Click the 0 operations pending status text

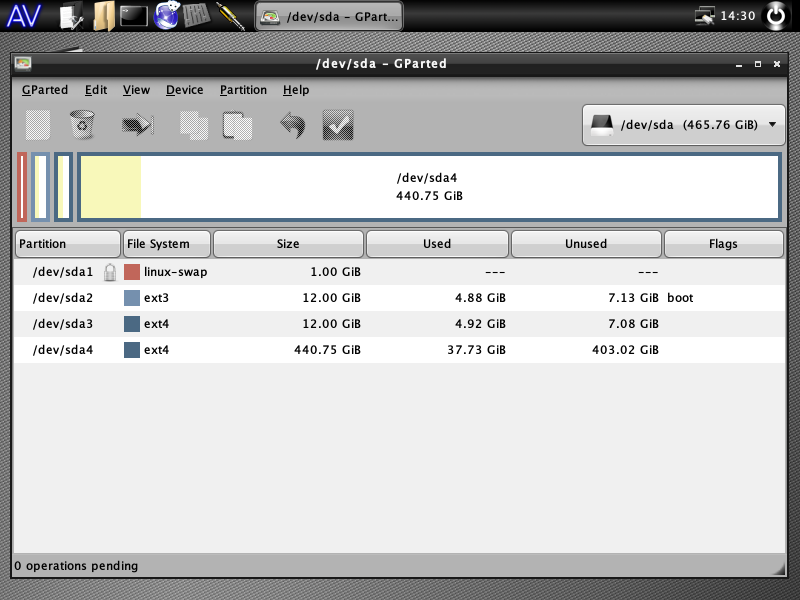tap(77, 566)
